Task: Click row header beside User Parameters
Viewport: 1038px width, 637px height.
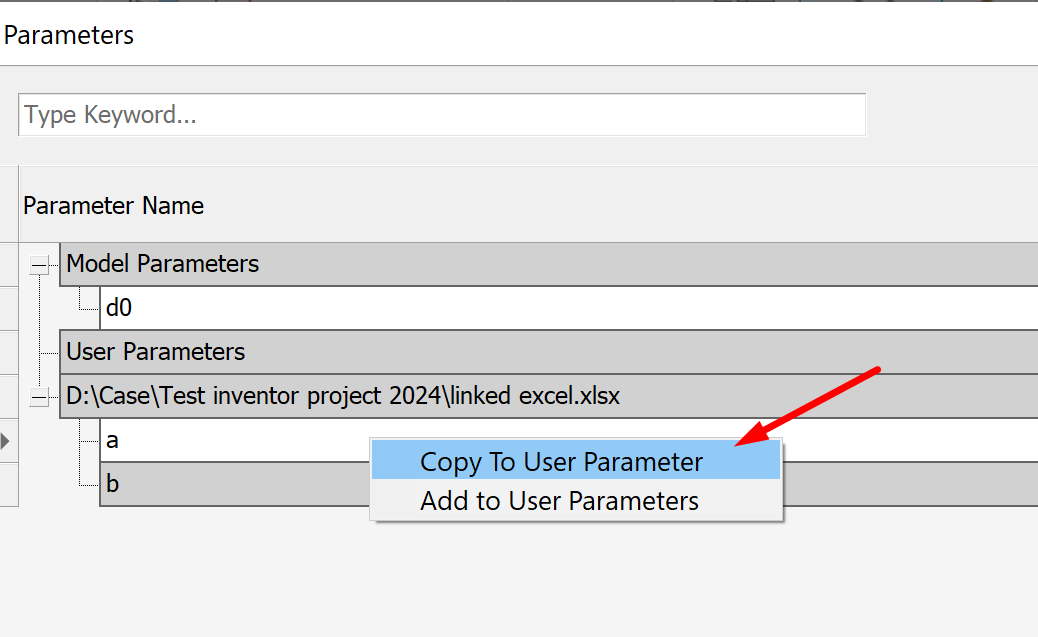Action: coord(8,352)
